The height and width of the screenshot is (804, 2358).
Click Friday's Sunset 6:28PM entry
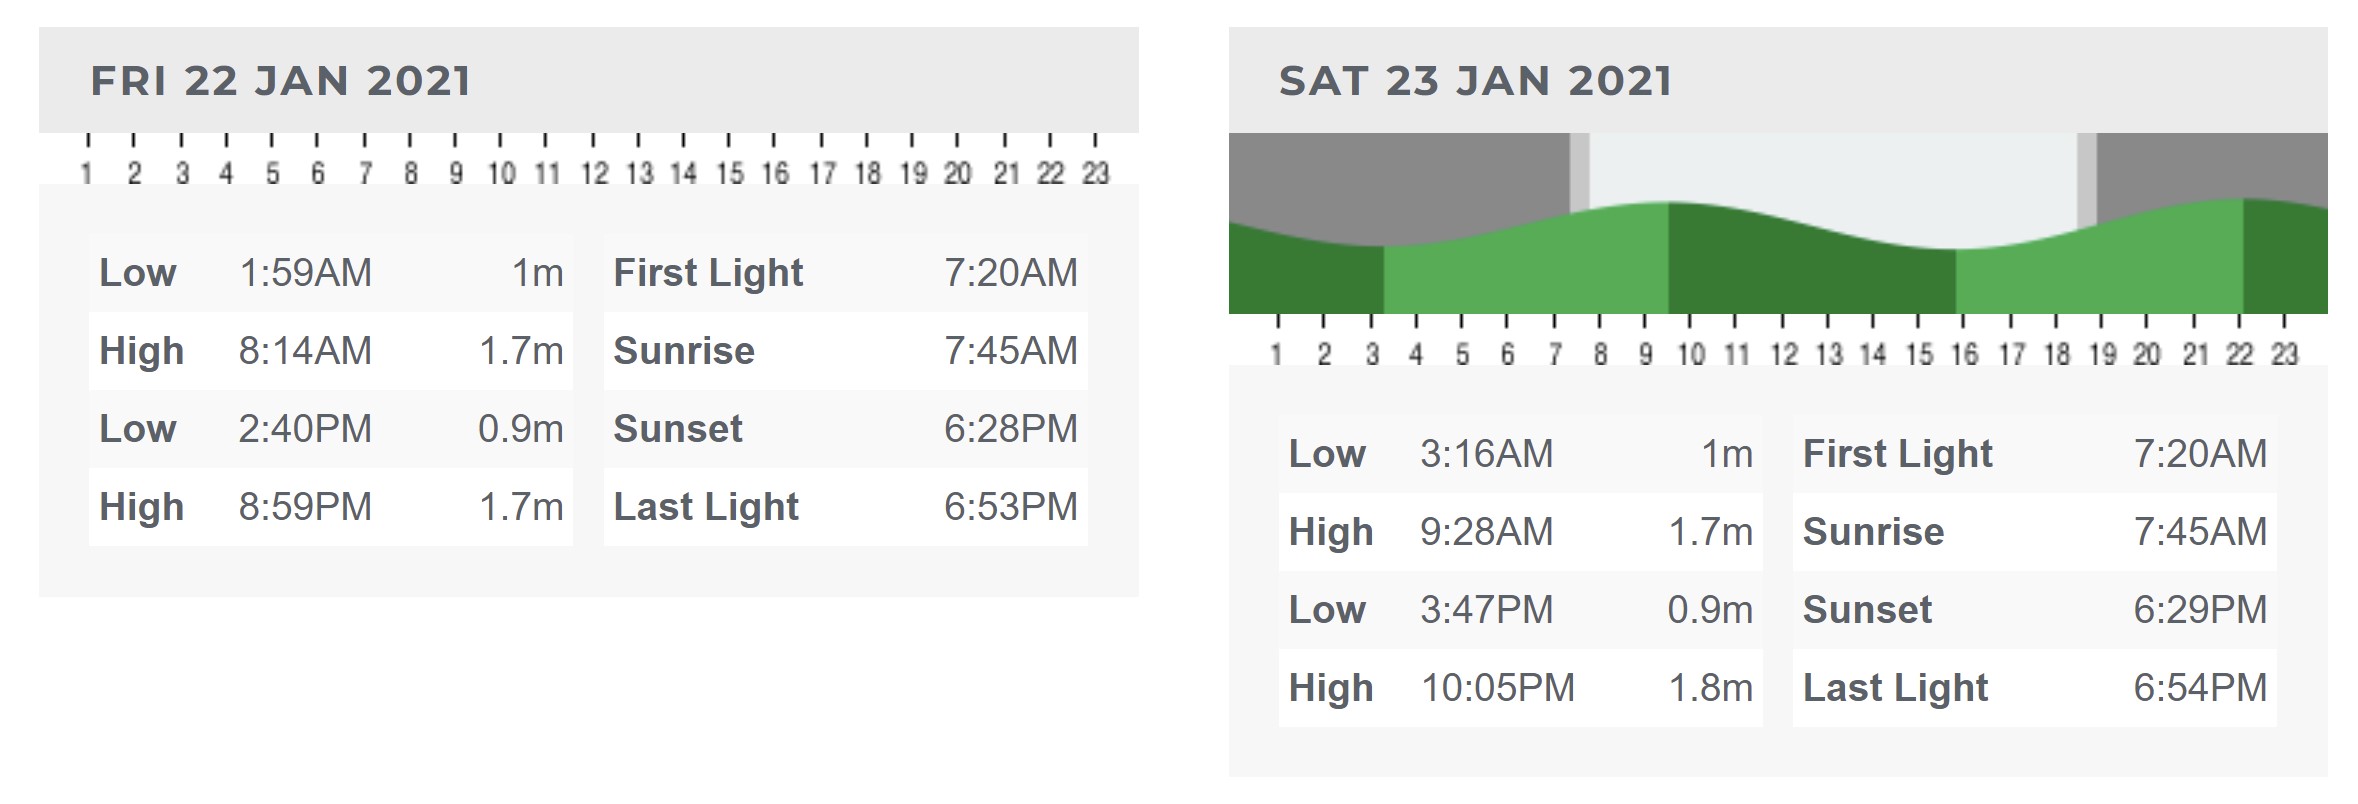846,429
